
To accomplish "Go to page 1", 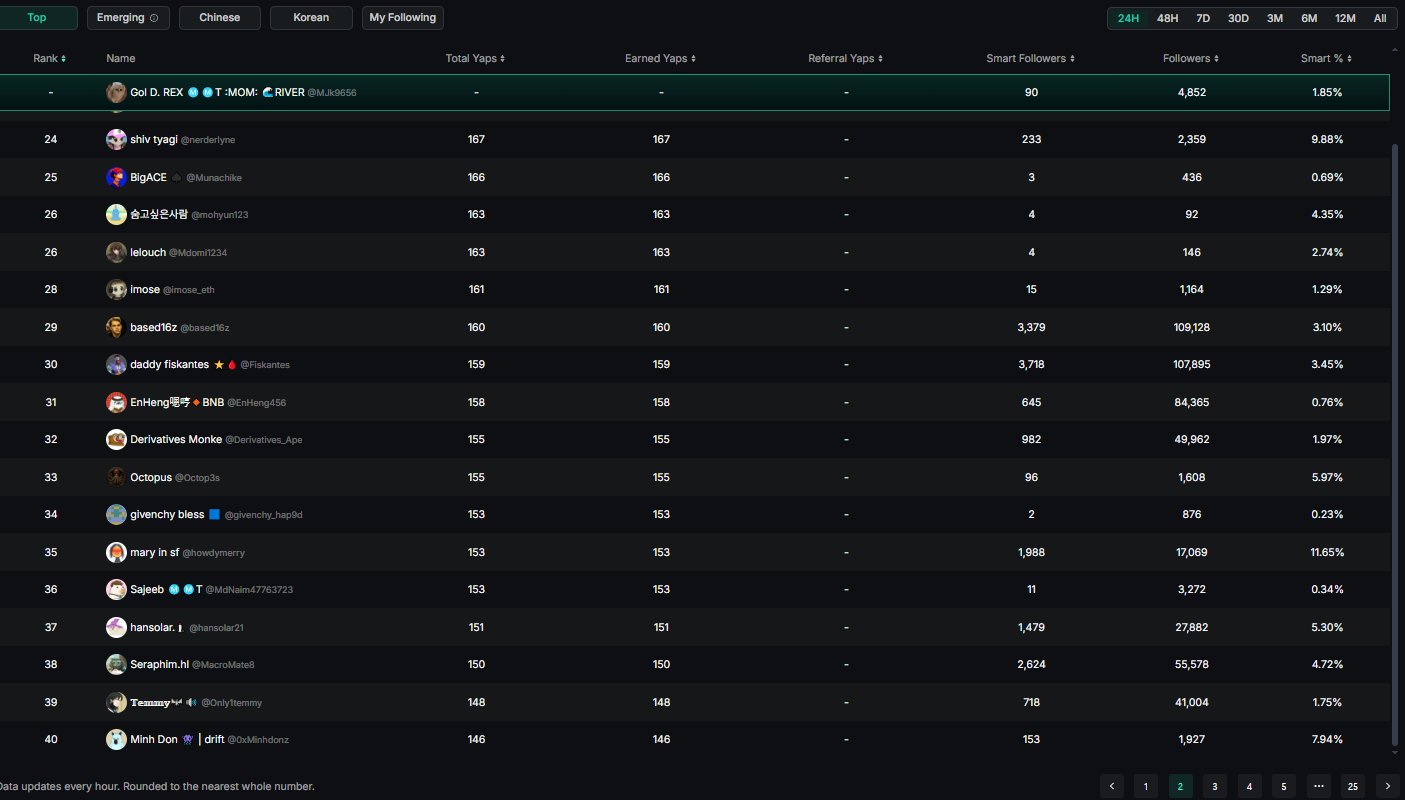I will click(x=1146, y=786).
